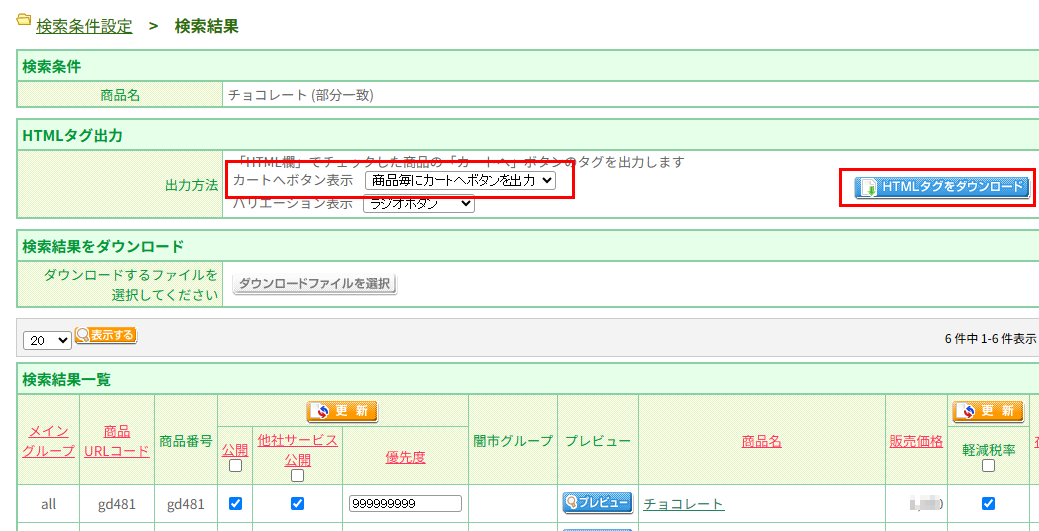Open the 20 items-per-page dropdown

(47, 340)
